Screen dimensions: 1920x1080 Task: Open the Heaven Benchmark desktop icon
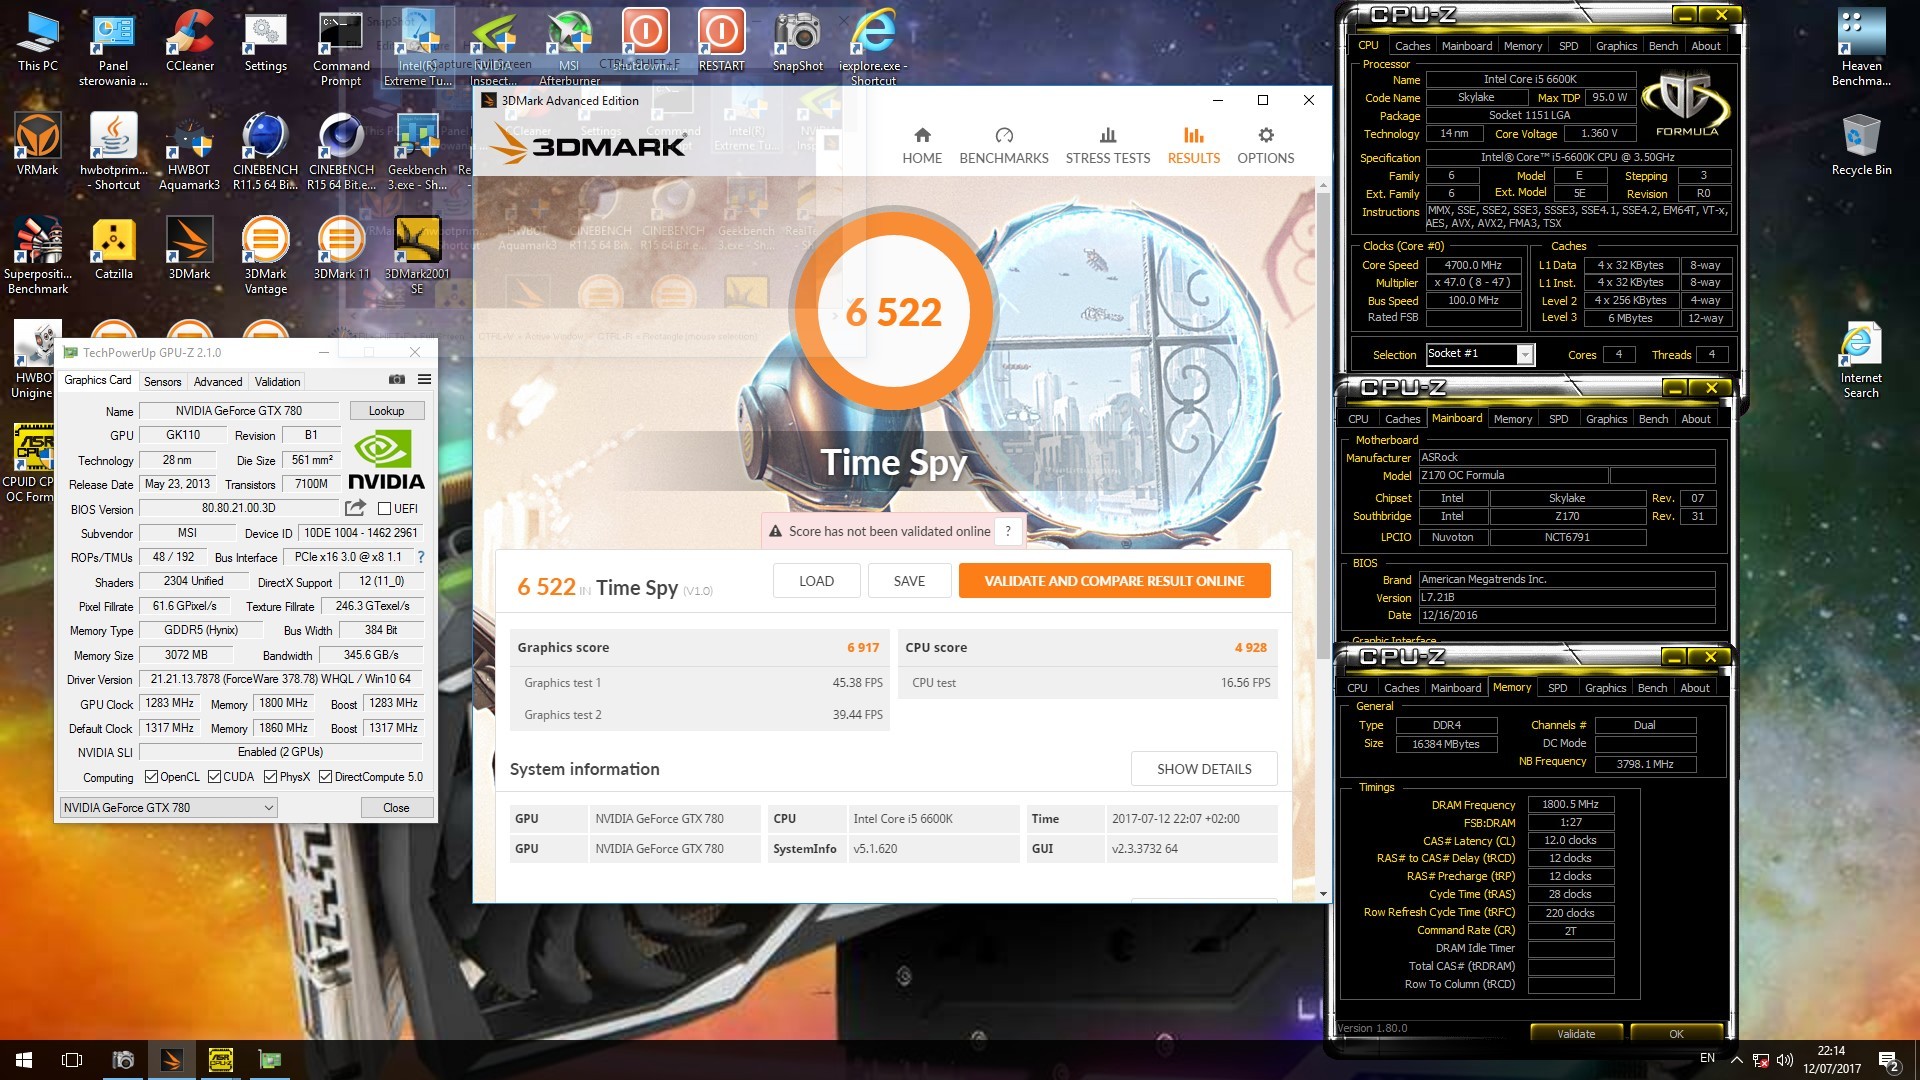(x=1861, y=49)
